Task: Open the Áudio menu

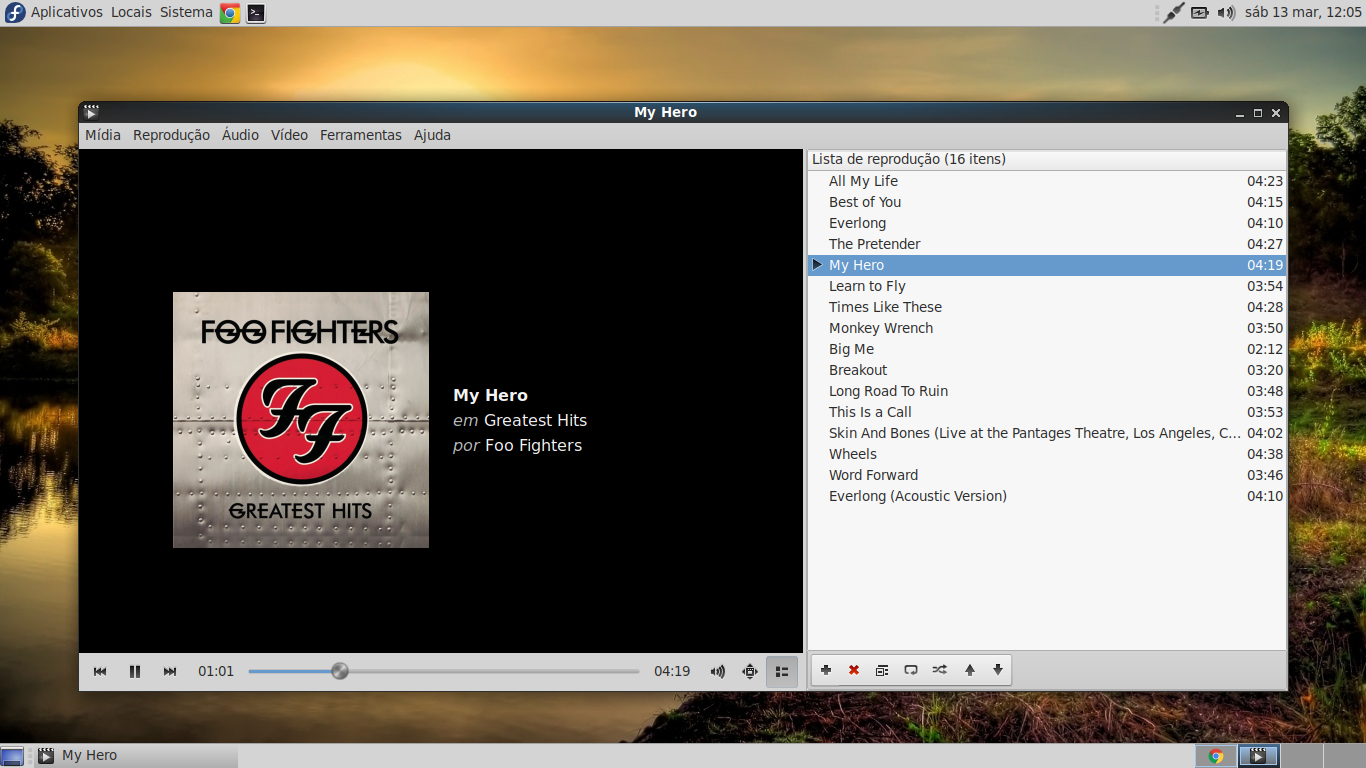Action: click(x=240, y=135)
